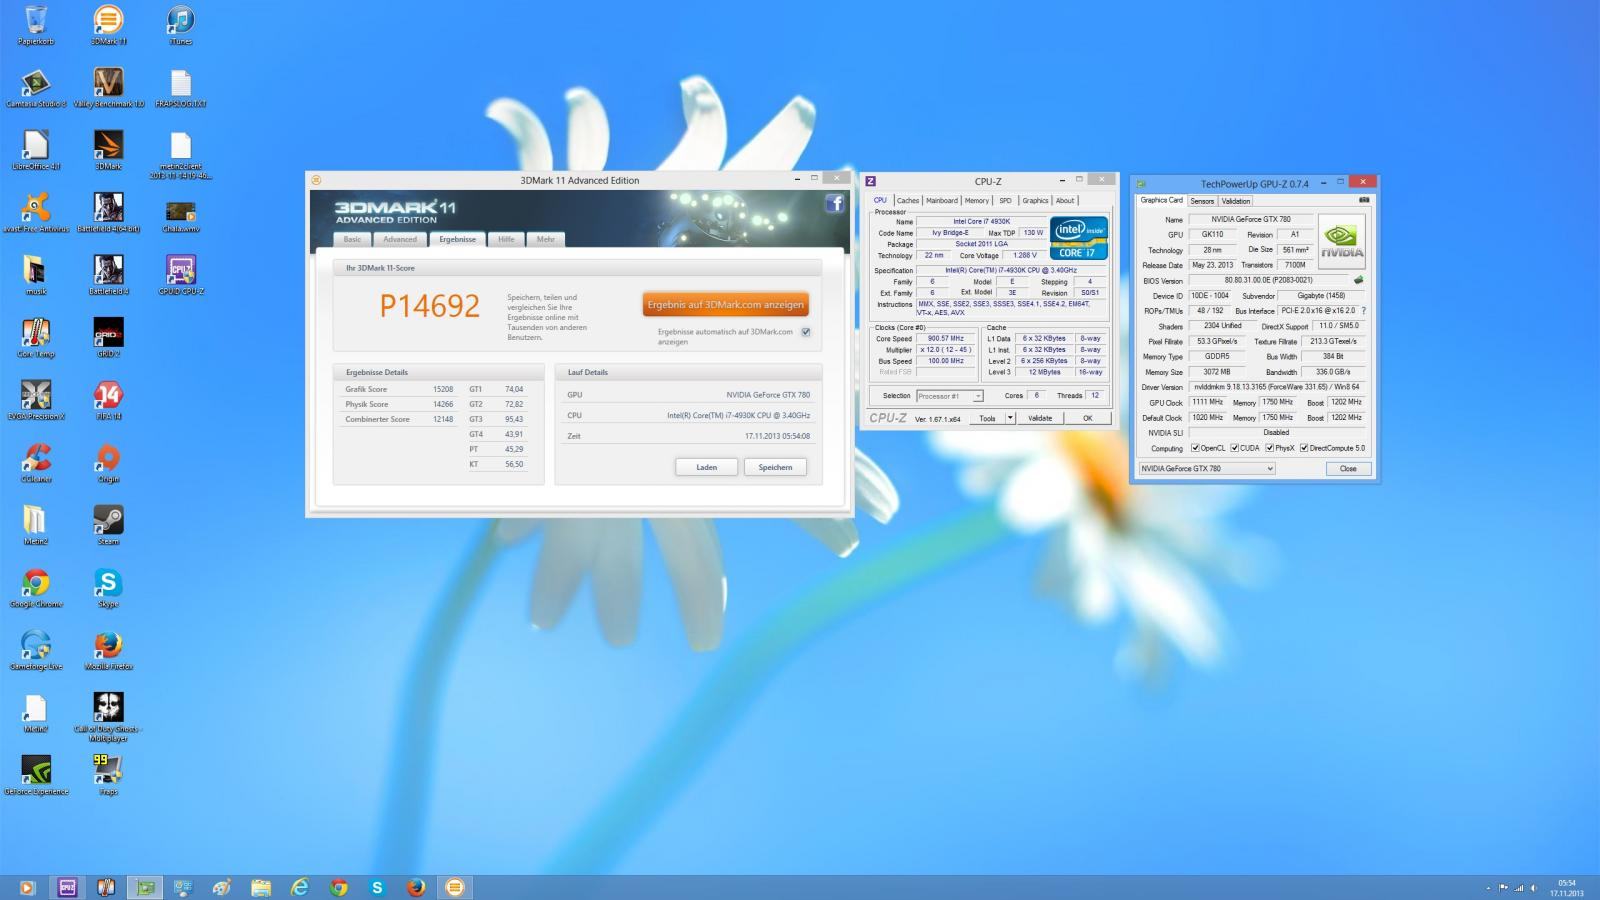Screen dimensions: 1600x900
Task: Open the GRID 2 desktop shortcut
Action: 108,338
